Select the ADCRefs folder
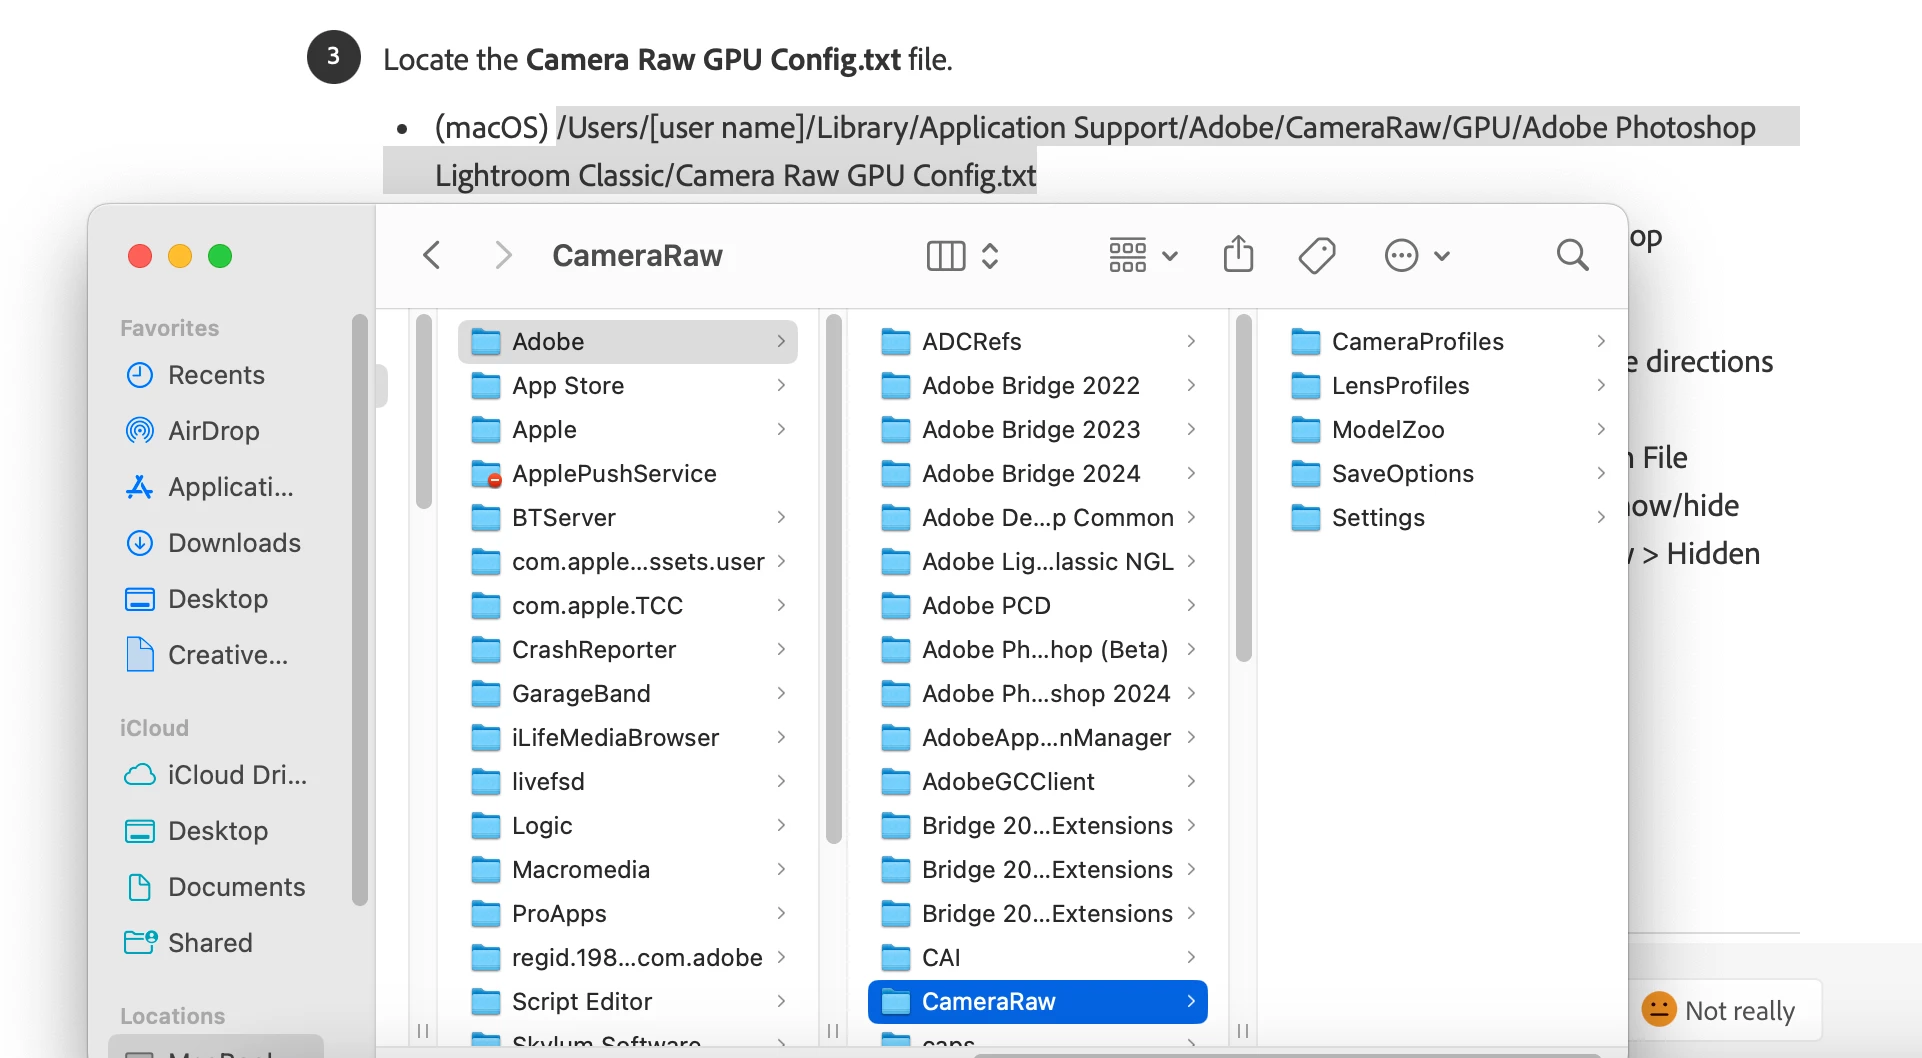The image size is (1922, 1058). 1037,342
